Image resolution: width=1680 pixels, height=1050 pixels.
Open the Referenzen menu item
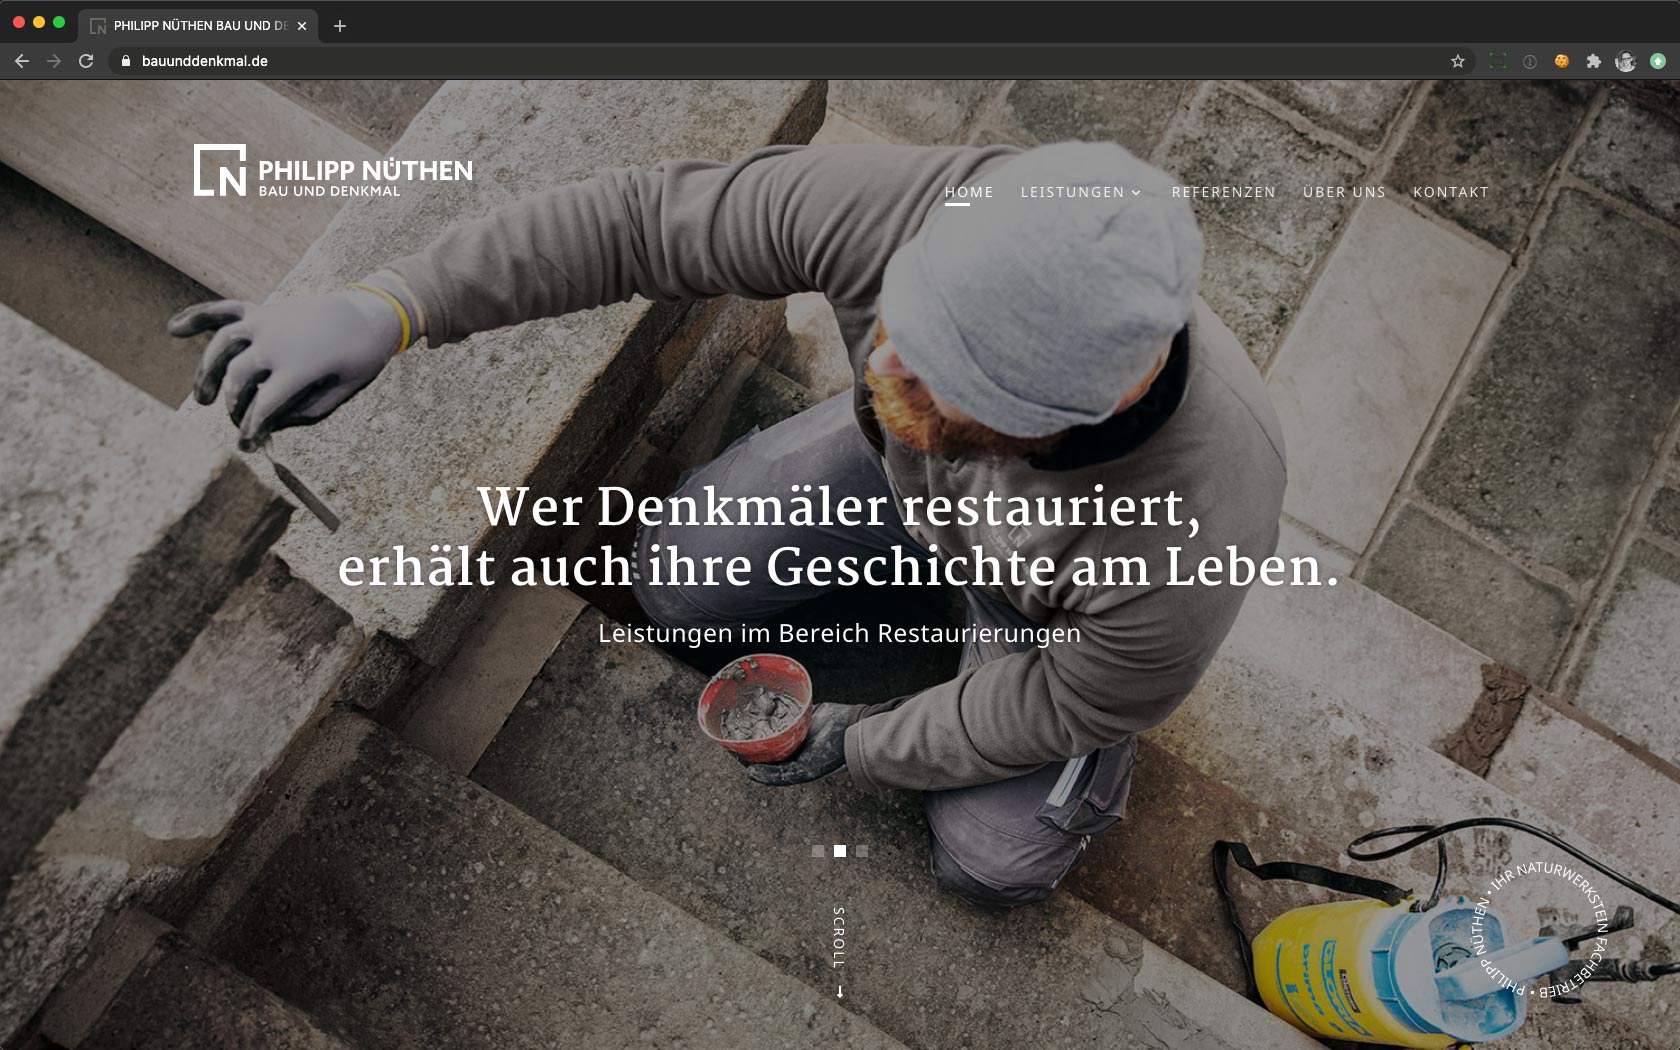(1223, 192)
